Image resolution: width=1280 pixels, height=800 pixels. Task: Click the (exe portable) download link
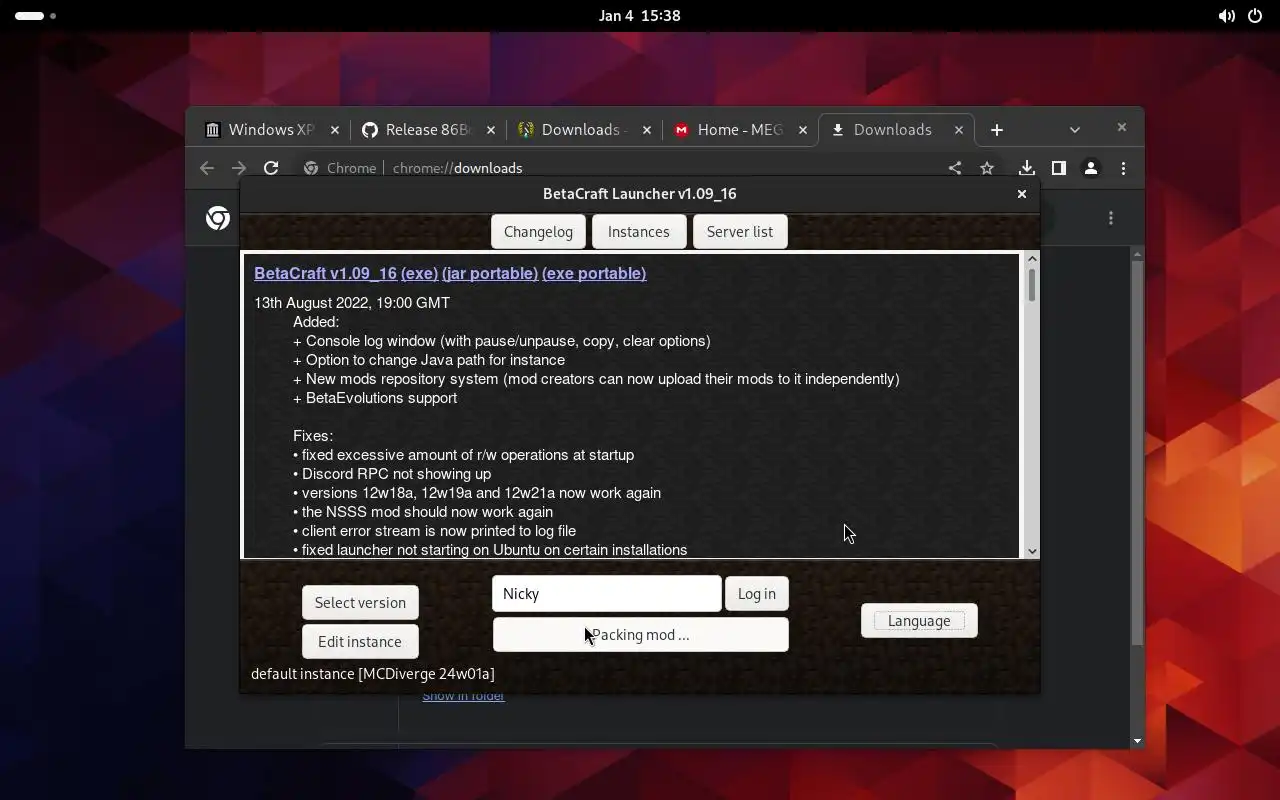[x=594, y=273]
